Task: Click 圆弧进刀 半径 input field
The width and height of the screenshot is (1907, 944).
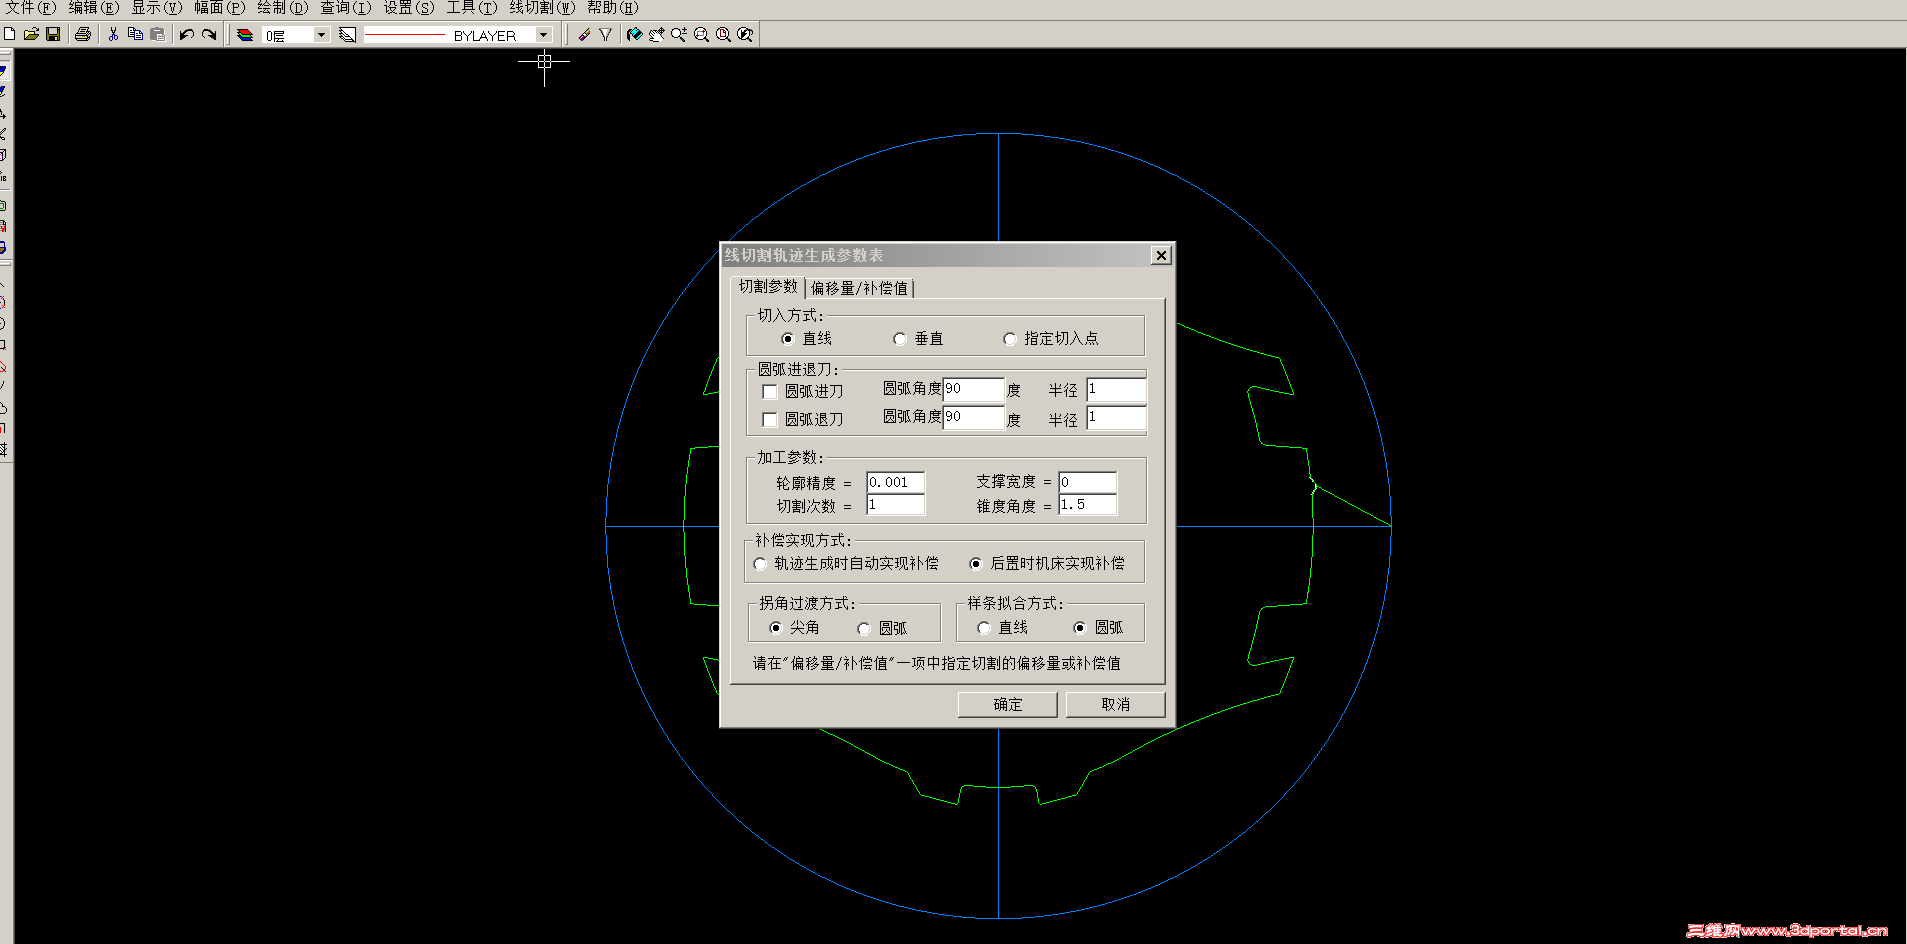Action: click(x=1116, y=389)
